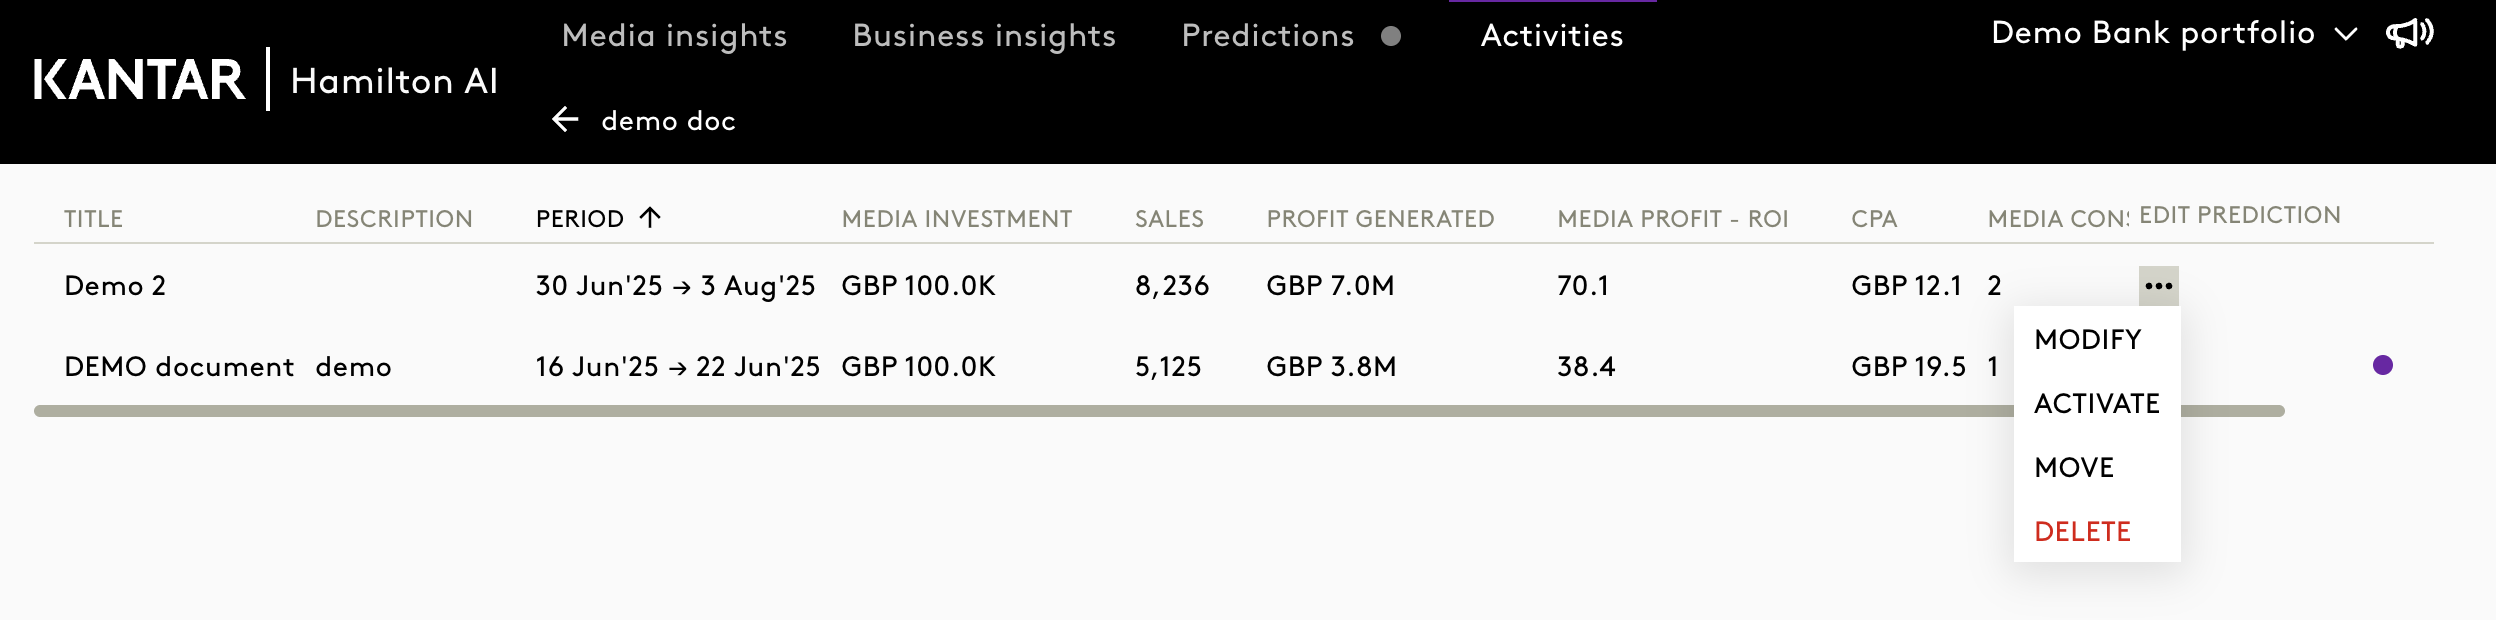Viewport: 2496px width, 620px height.
Task: Click the Period sort arrow icon
Action: [x=650, y=217]
